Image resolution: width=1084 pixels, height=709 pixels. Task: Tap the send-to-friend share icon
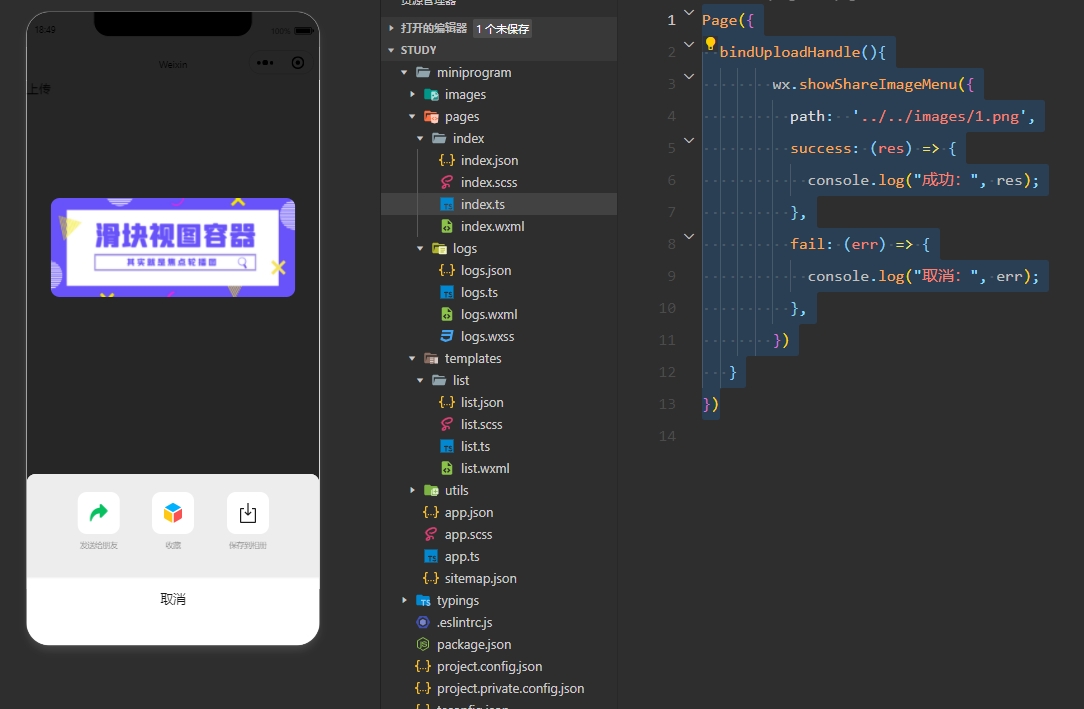[x=98, y=513]
